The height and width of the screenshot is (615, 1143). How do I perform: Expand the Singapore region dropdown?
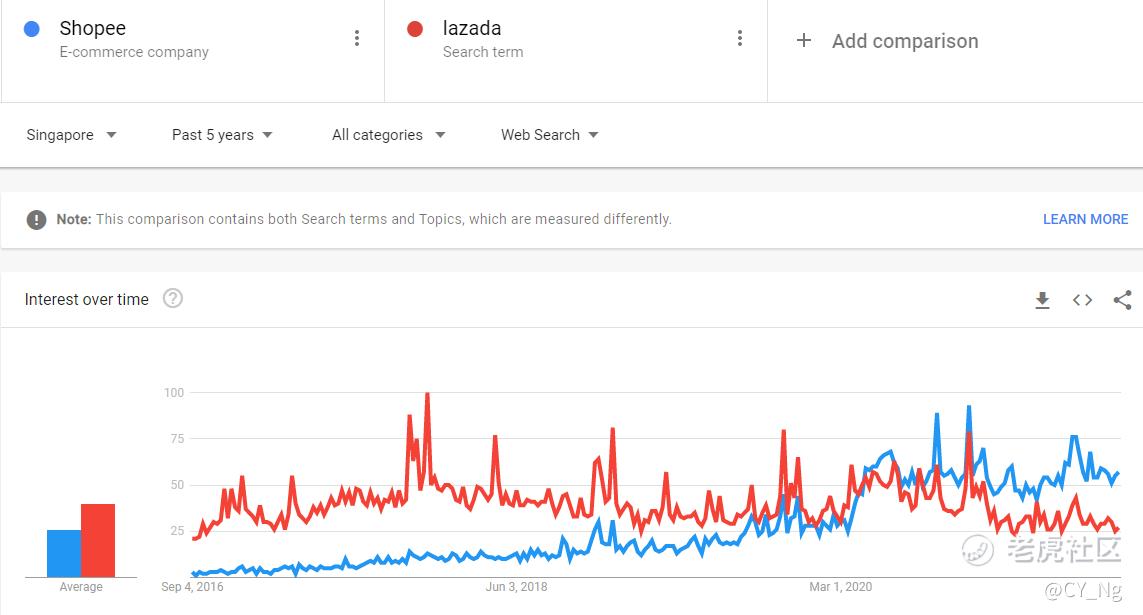pyautogui.click(x=71, y=135)
